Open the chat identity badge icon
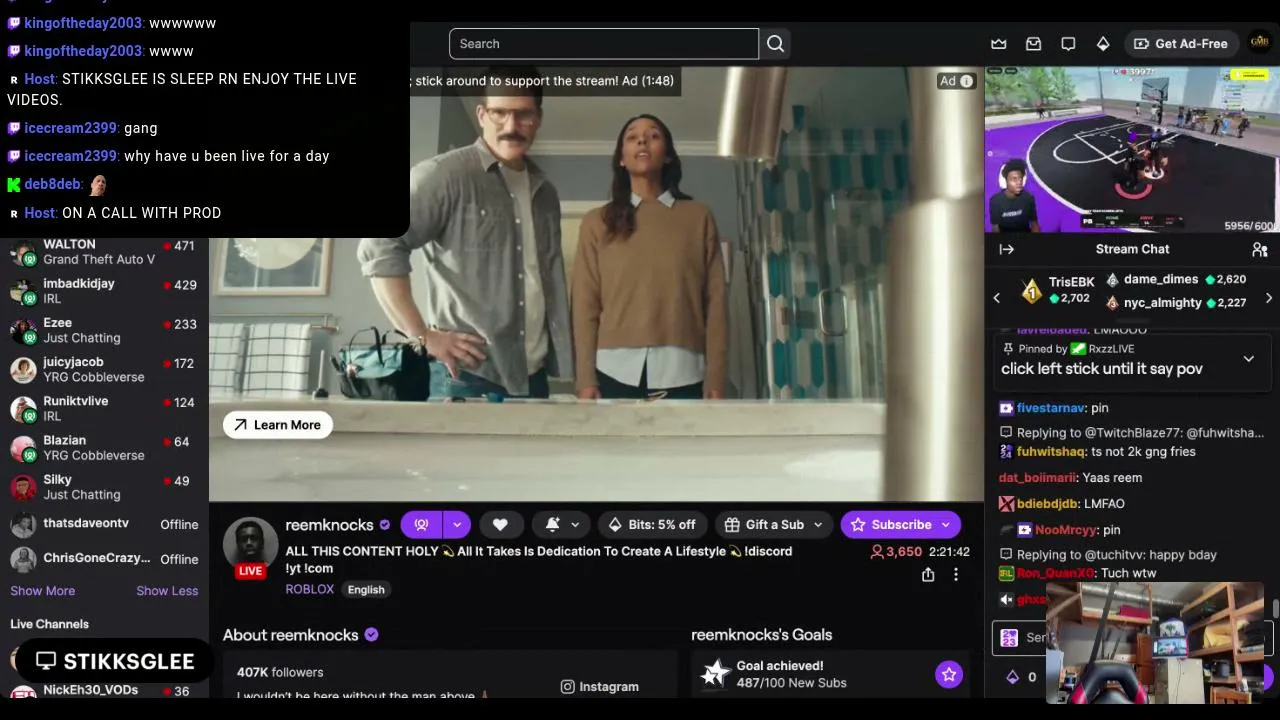The image size is (1280, 720). click(x=1009, y=638)
